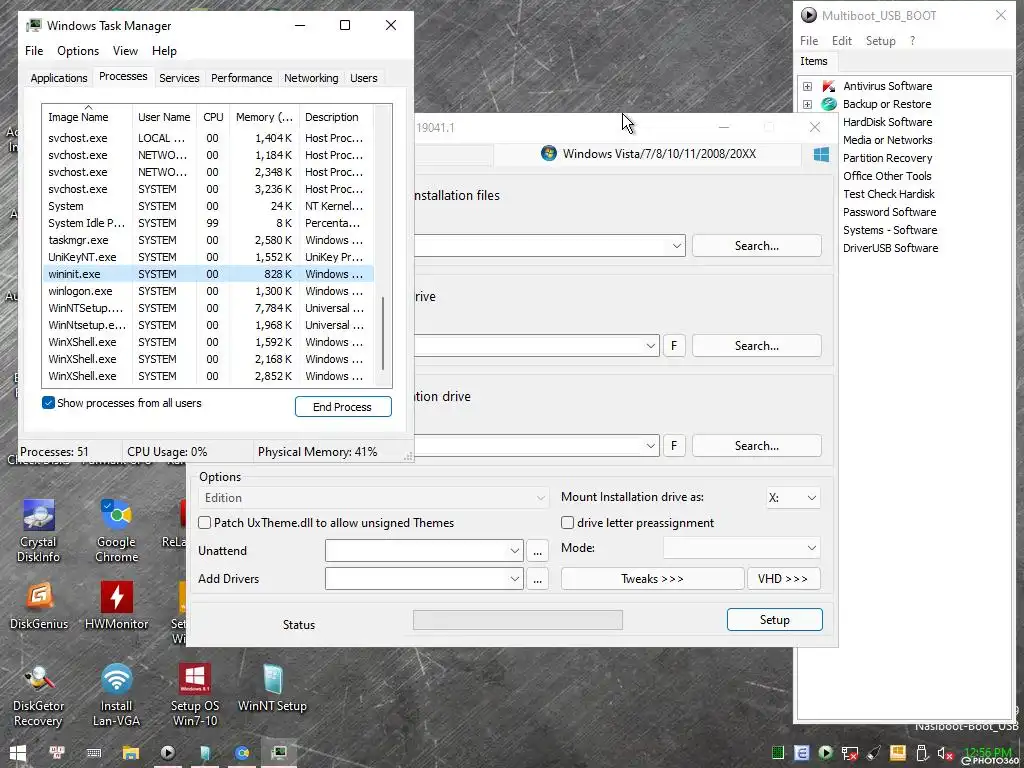Click Chrome-style icon in taskbar
Screen dimensions: 1024x768
[x=242, y=753]
